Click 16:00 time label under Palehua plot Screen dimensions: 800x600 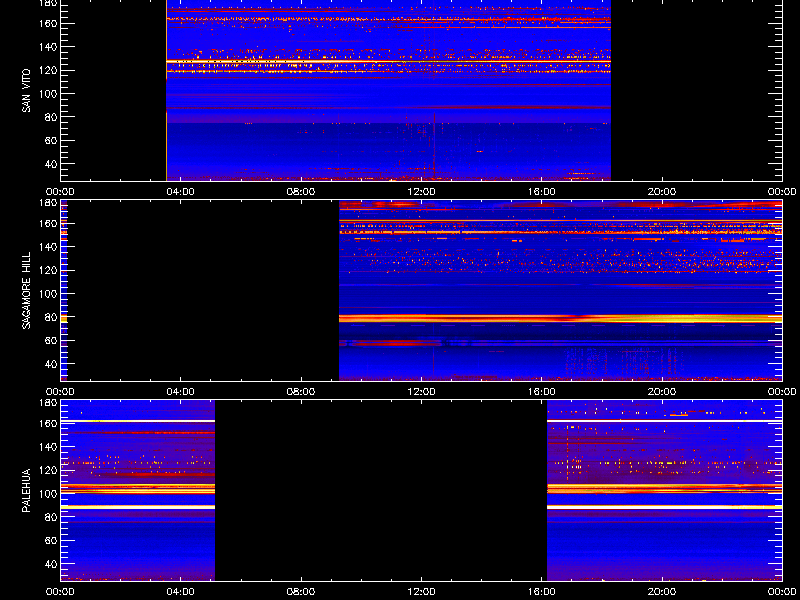(x=542, y=592)
